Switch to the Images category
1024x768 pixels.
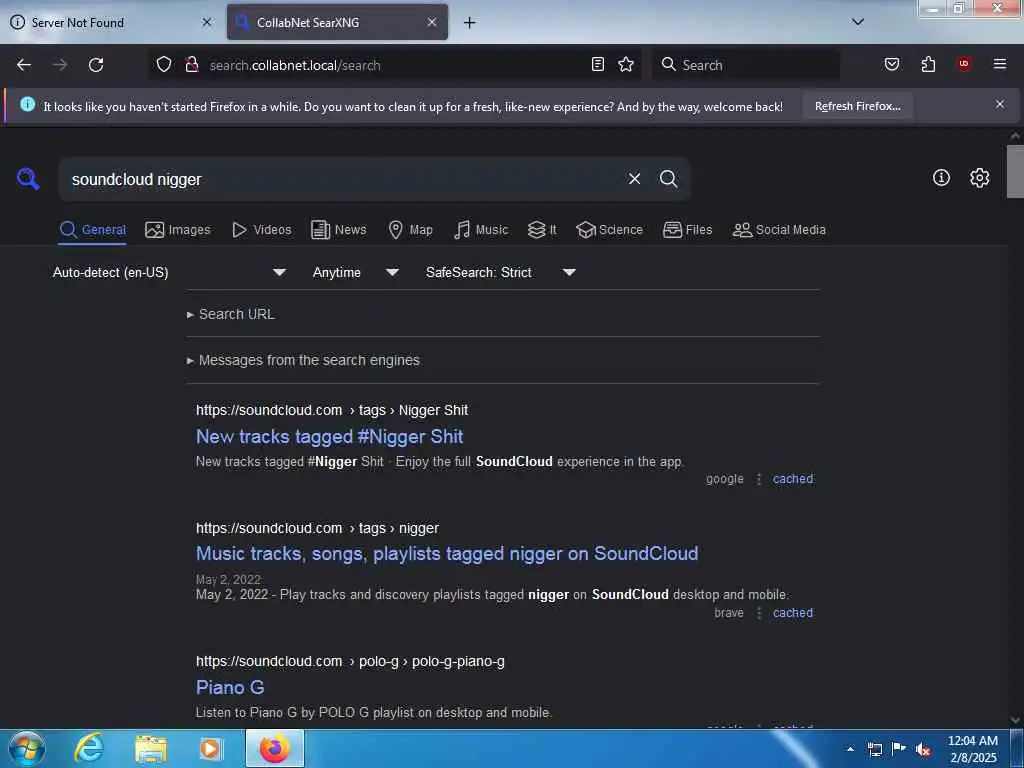coord(178,230)
